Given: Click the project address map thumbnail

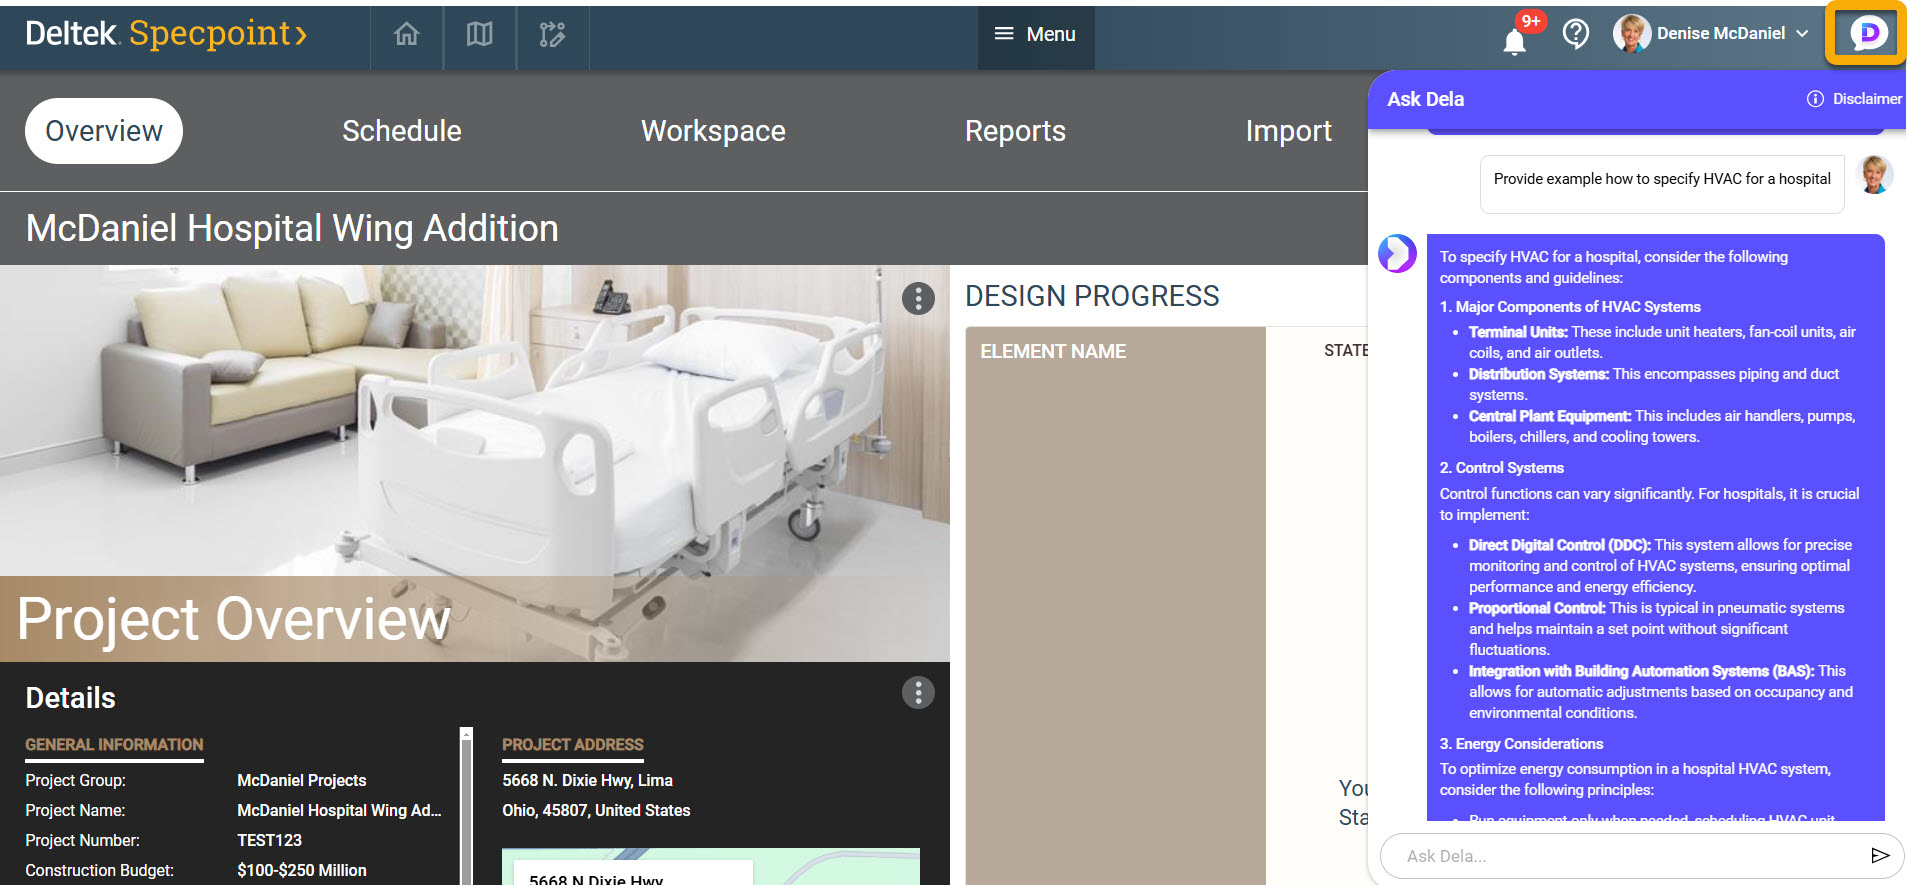Looking at the screenshot, I should point(710,866).
